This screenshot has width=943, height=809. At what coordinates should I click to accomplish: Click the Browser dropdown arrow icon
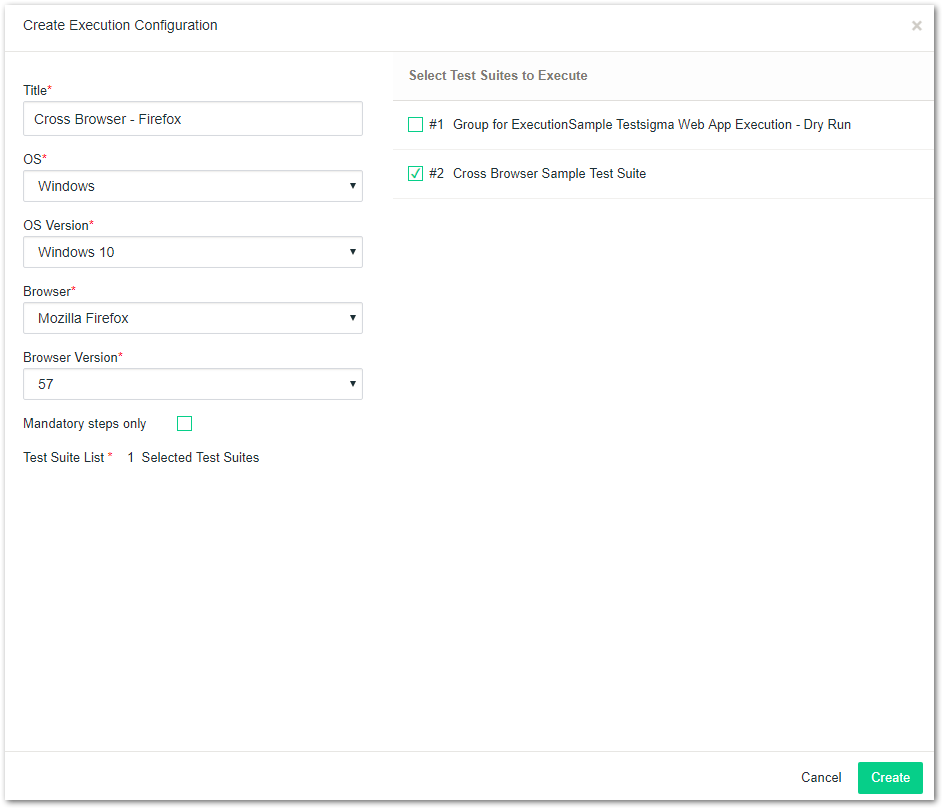tap(353, 318)
